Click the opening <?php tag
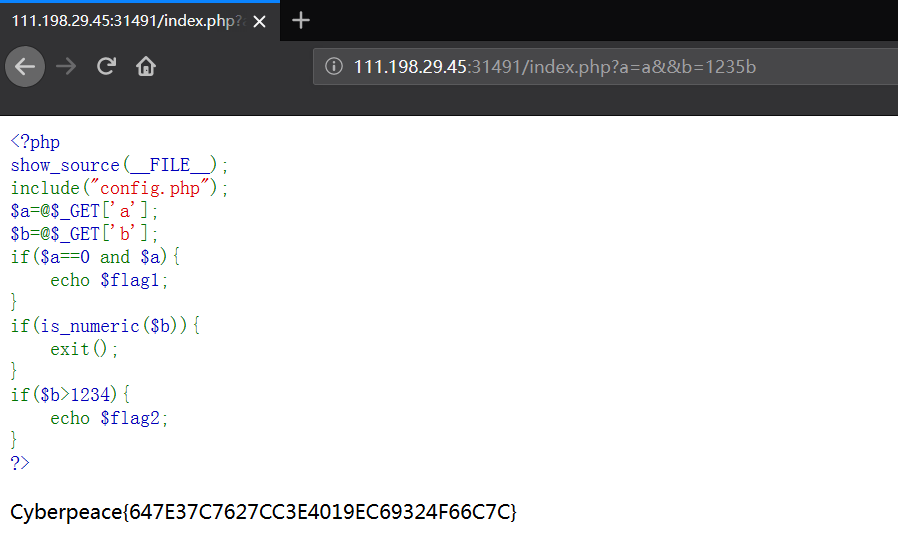Screen dimensions: 898x553 click(x=35, y=142)
